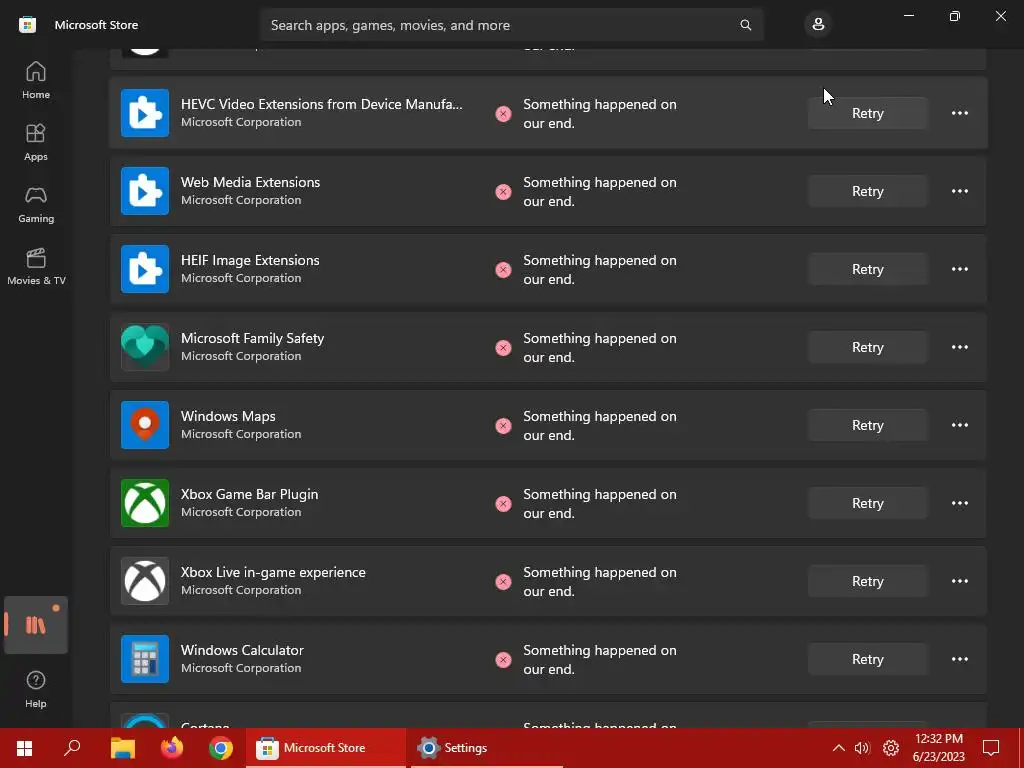Click the Xbox Game Bar Plugin icon
This screenshot has width=1024, height=768.
(x=145, y=503)
